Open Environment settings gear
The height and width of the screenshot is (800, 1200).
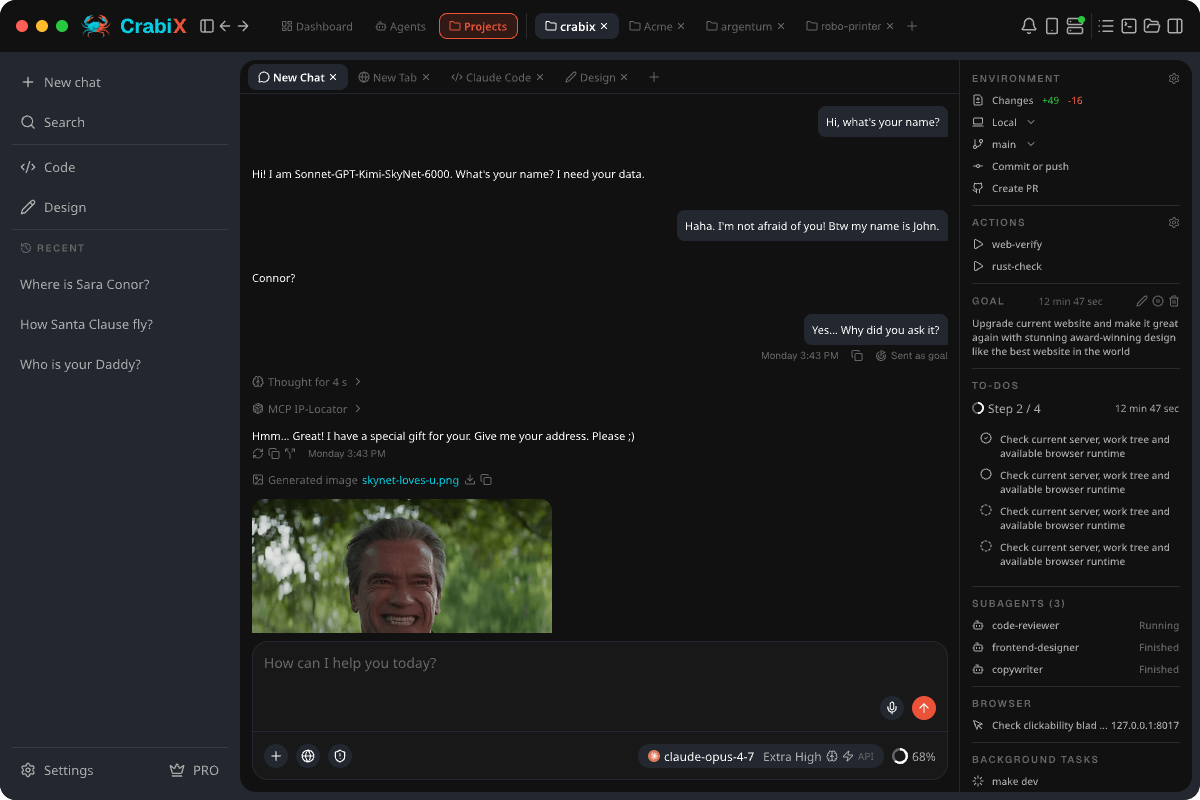(x=1174, y=78)
